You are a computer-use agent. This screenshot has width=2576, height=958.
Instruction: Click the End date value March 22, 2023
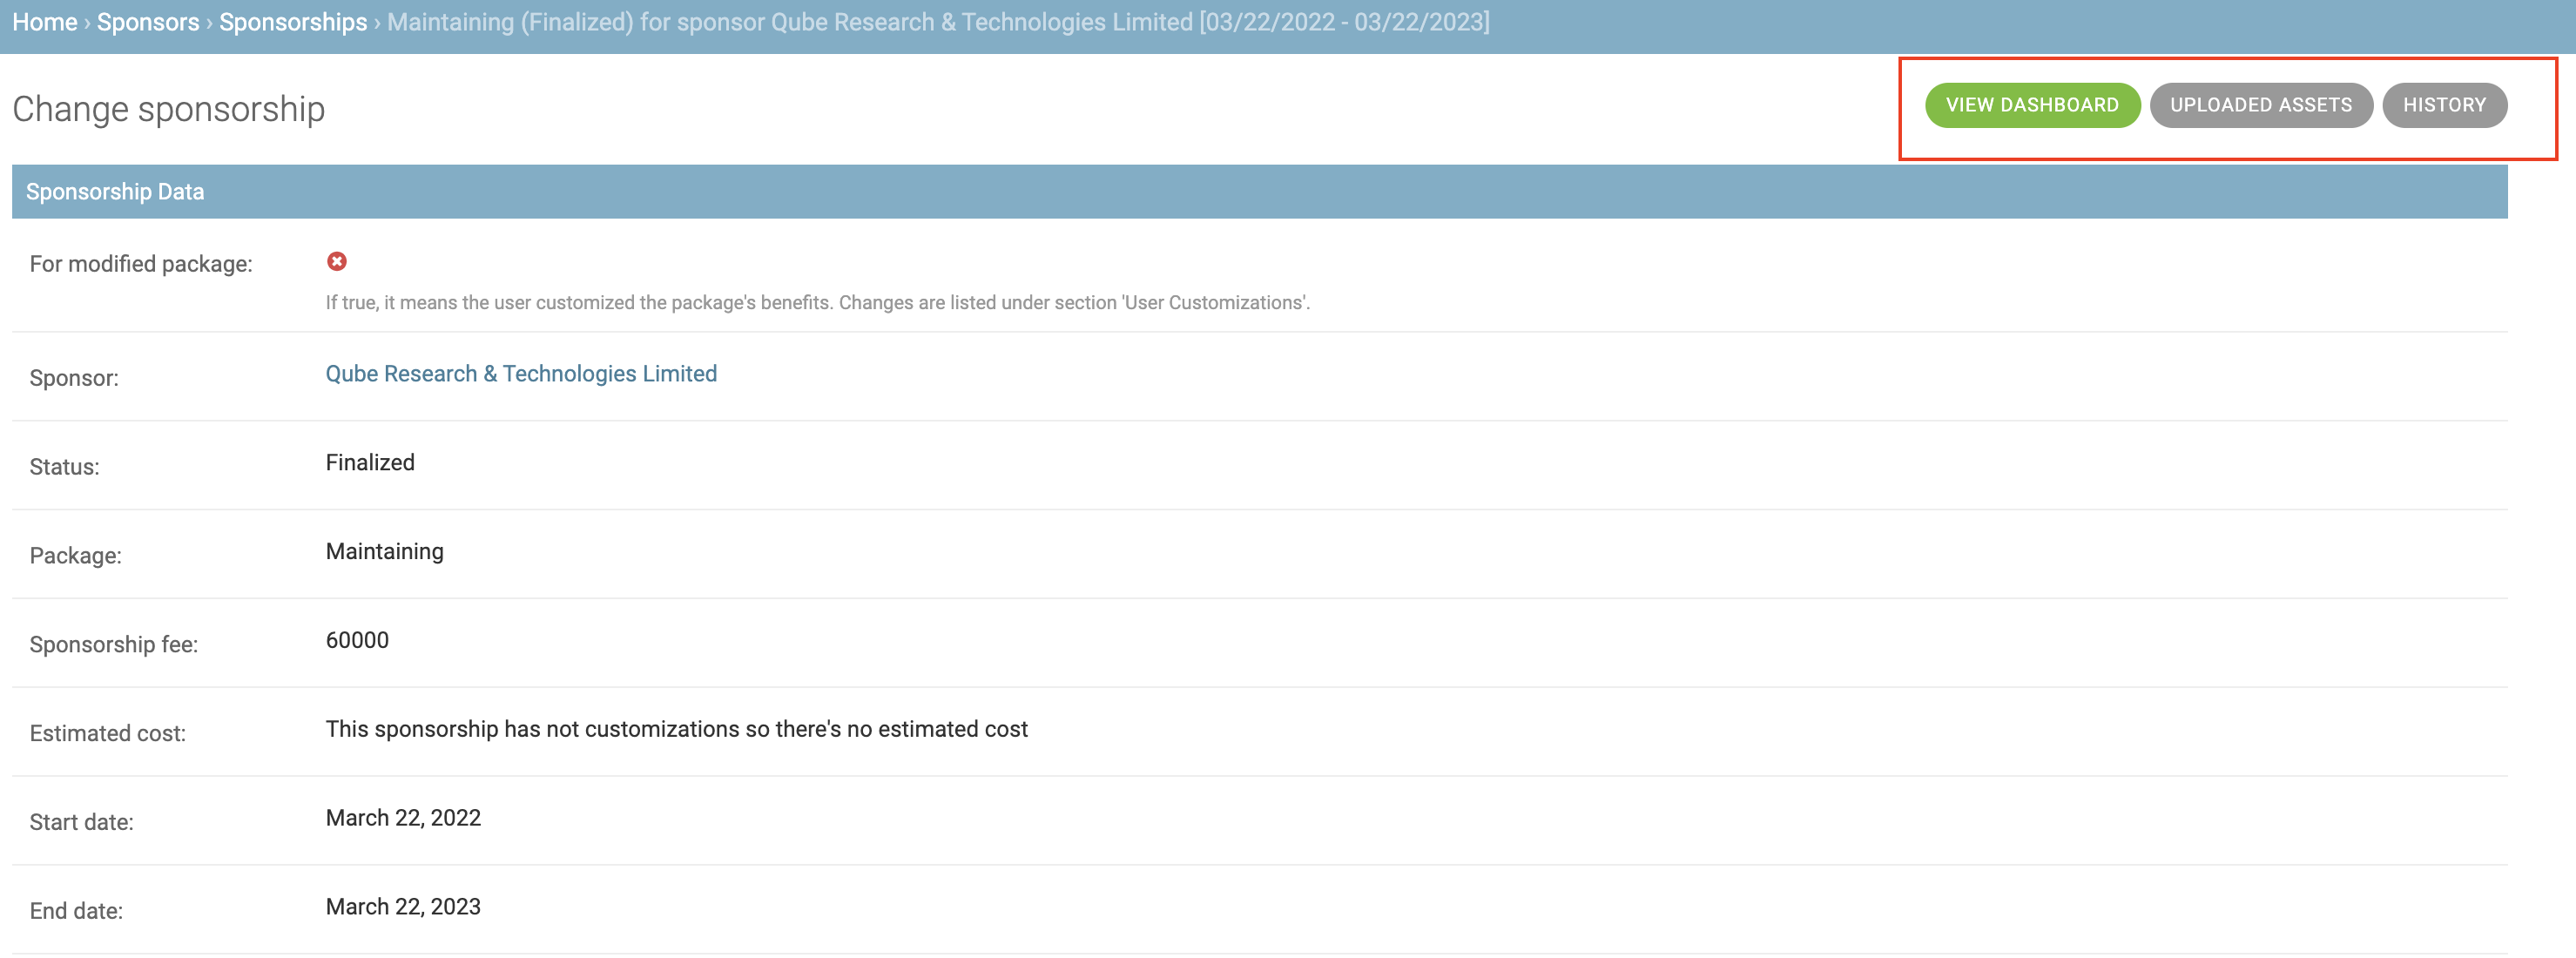[402, 906]
